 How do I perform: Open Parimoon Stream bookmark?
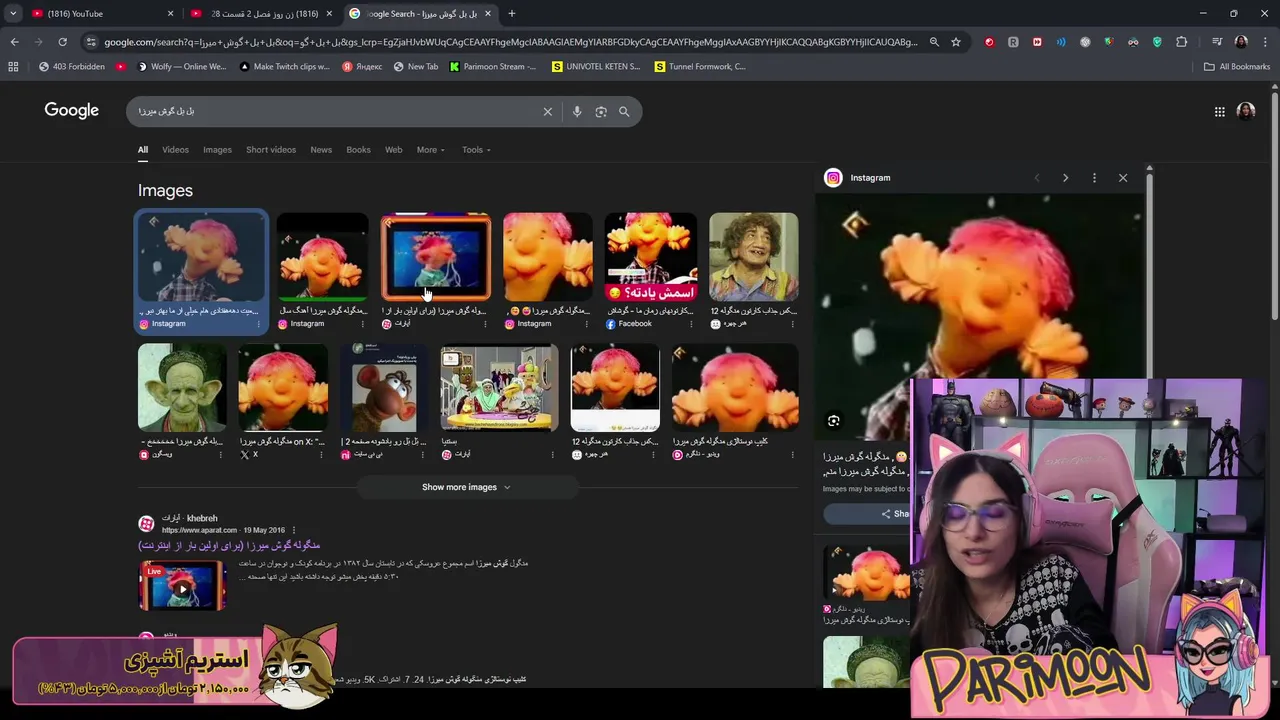click(x=493, y=67)
